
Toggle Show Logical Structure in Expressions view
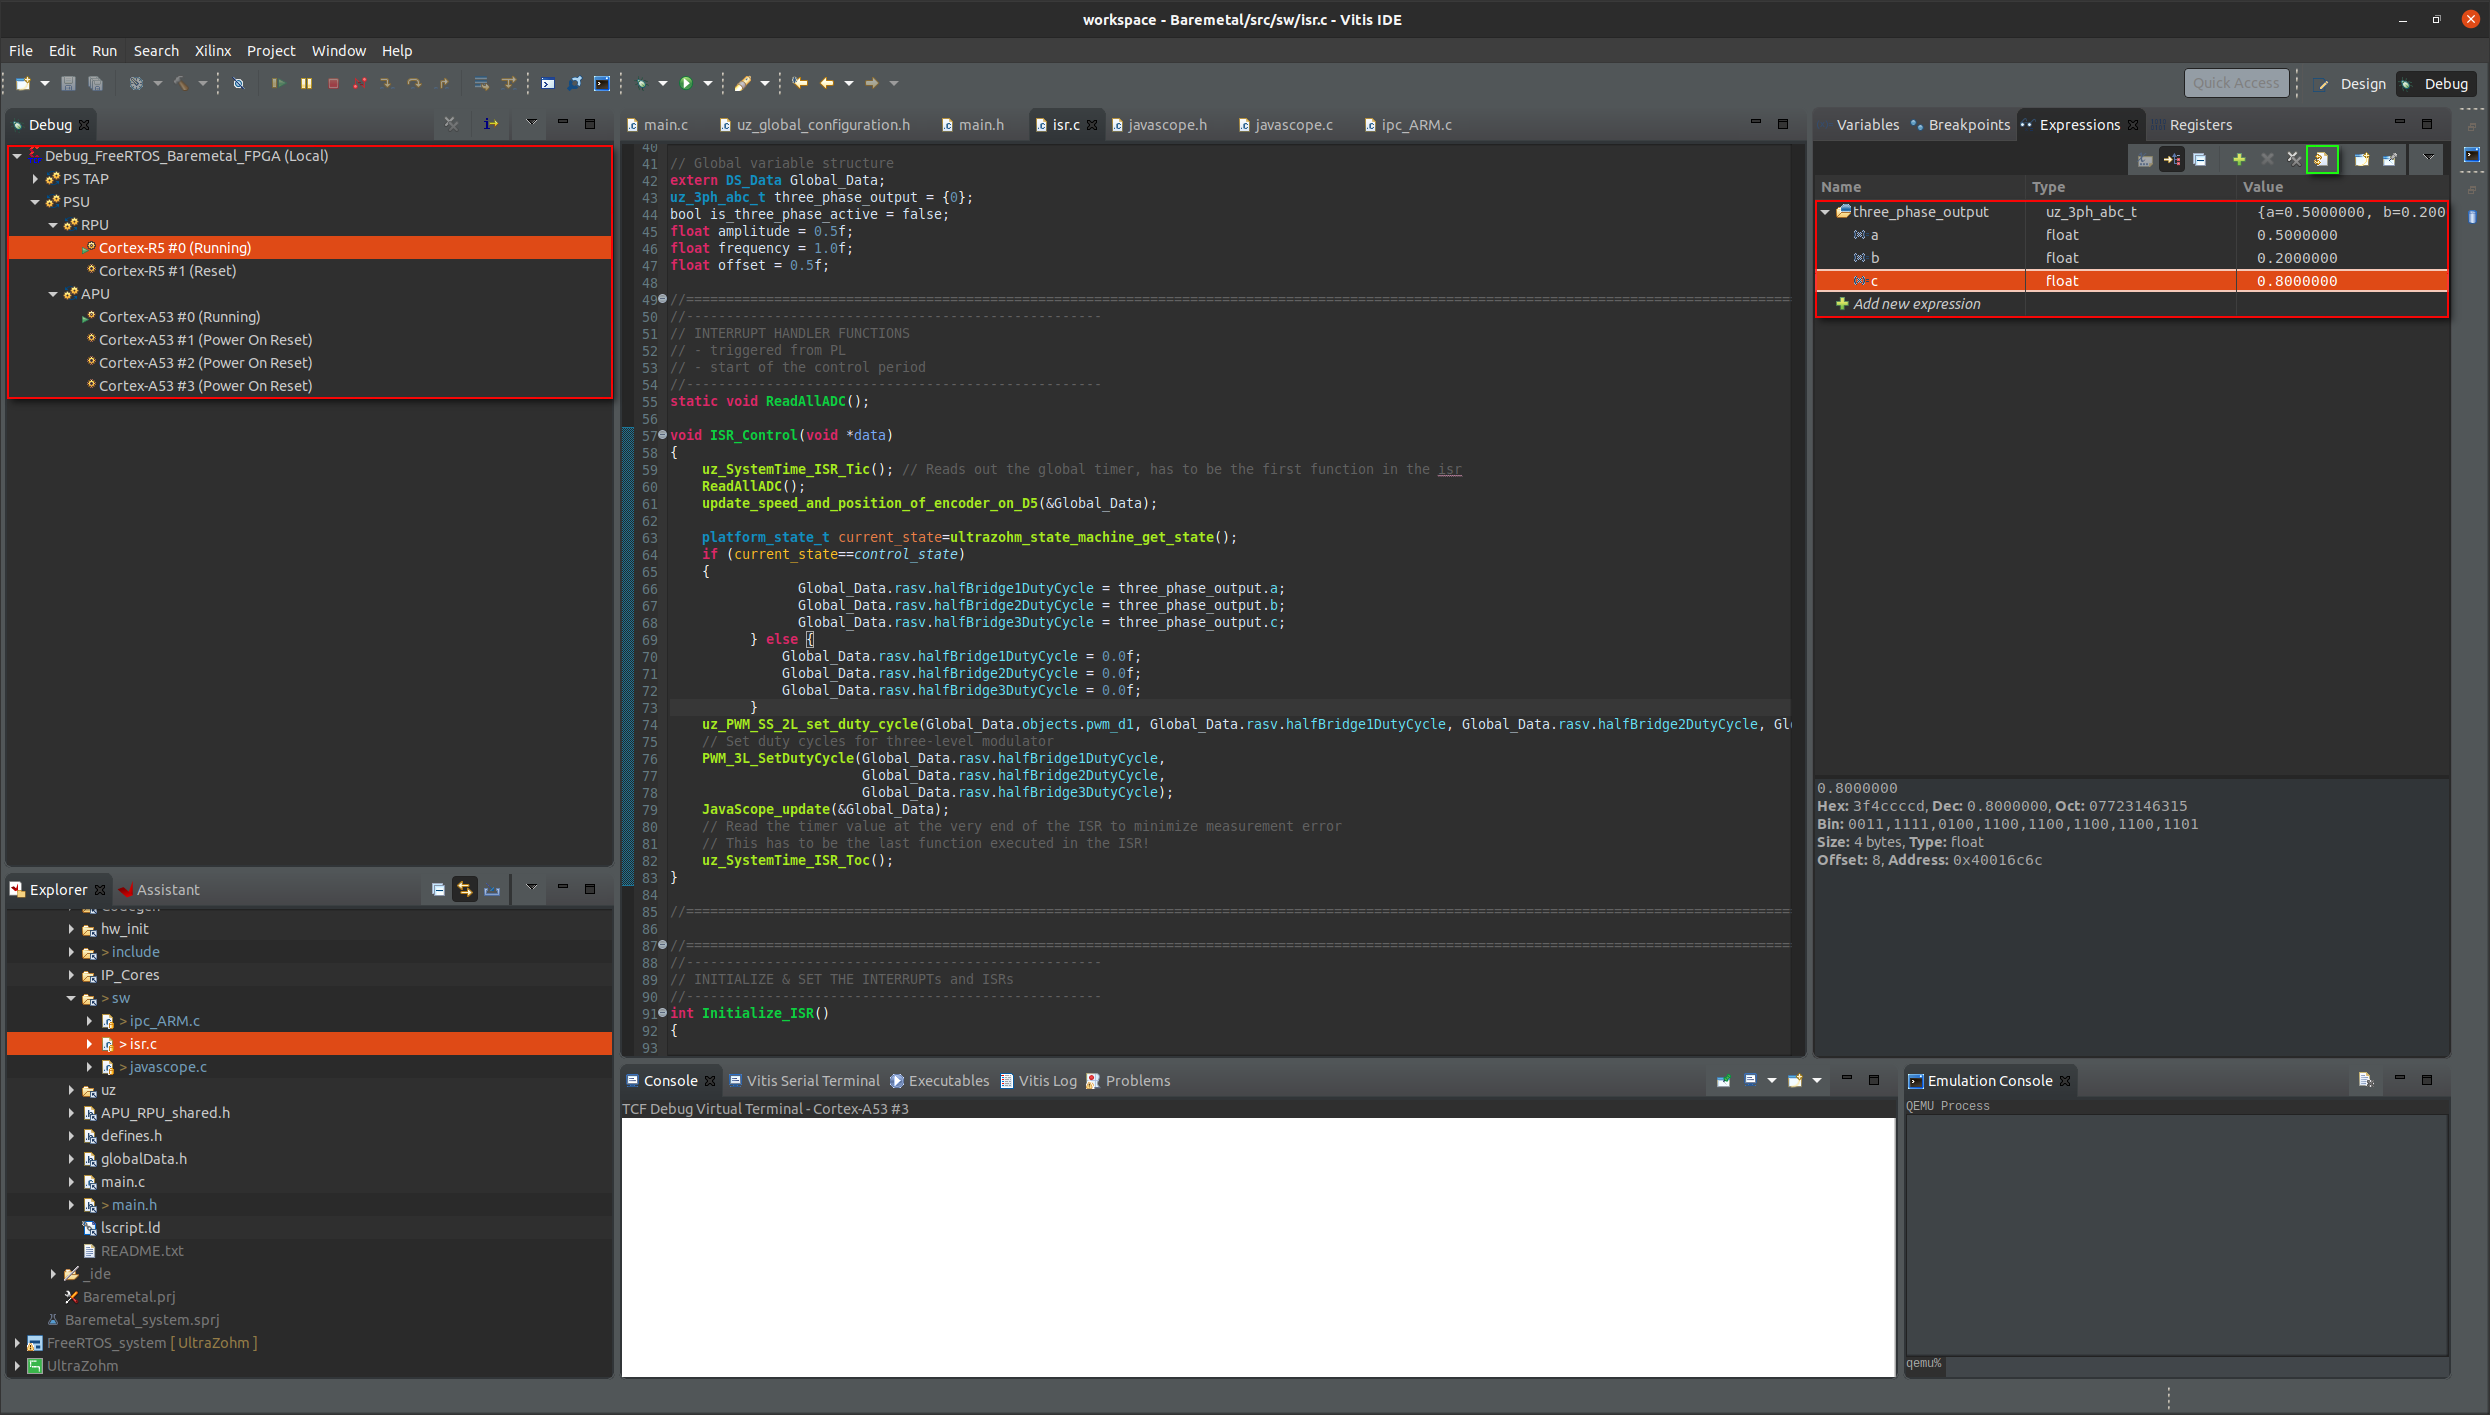click(x=2171, y=160)
